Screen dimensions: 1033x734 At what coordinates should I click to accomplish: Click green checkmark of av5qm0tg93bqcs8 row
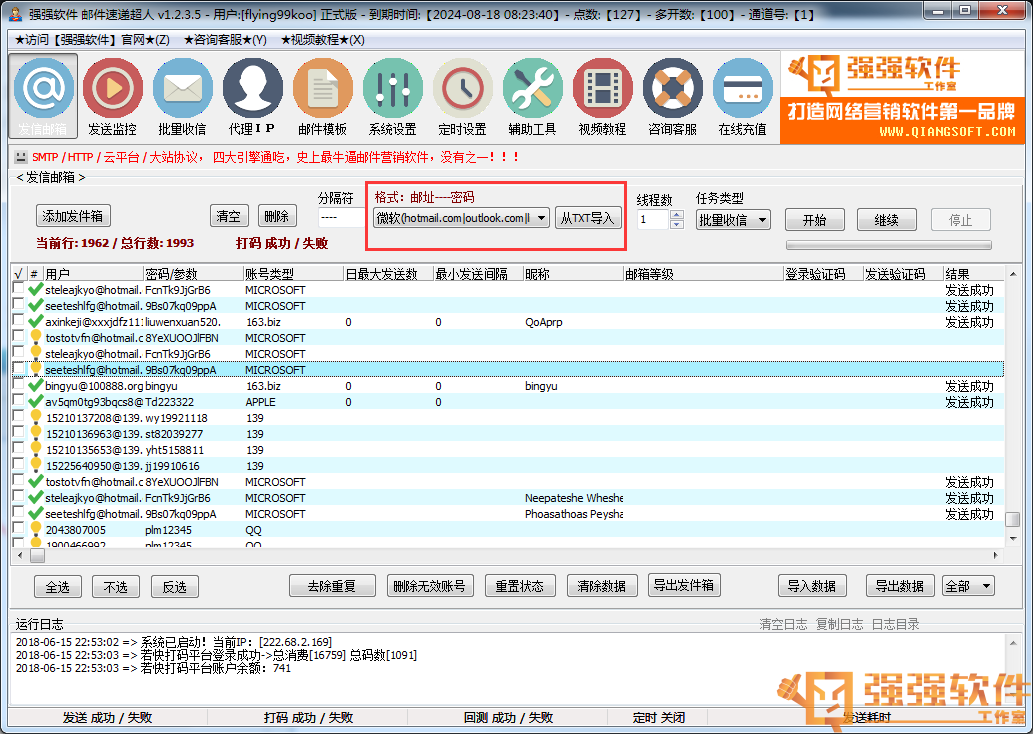point(36,401)
